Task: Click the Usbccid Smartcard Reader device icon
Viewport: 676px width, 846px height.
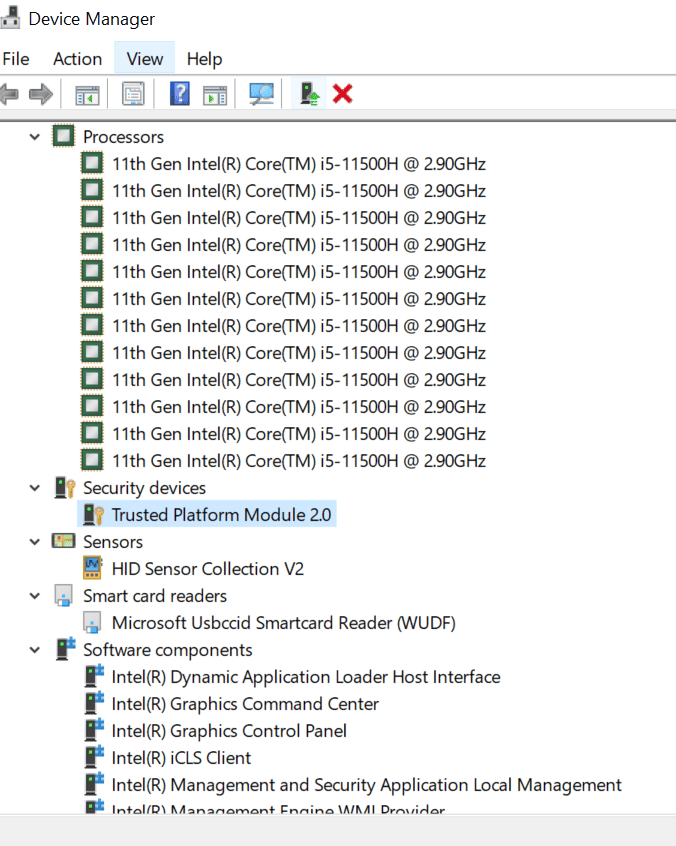Action: (92, 623)
